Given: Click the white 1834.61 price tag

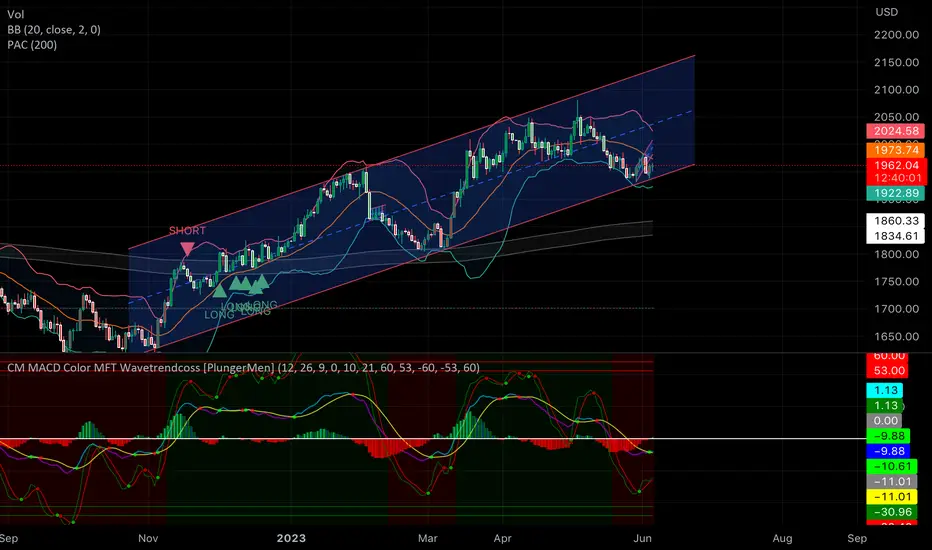Looking at the screenshot, I should pyautogui.click(x=896, y=236).
